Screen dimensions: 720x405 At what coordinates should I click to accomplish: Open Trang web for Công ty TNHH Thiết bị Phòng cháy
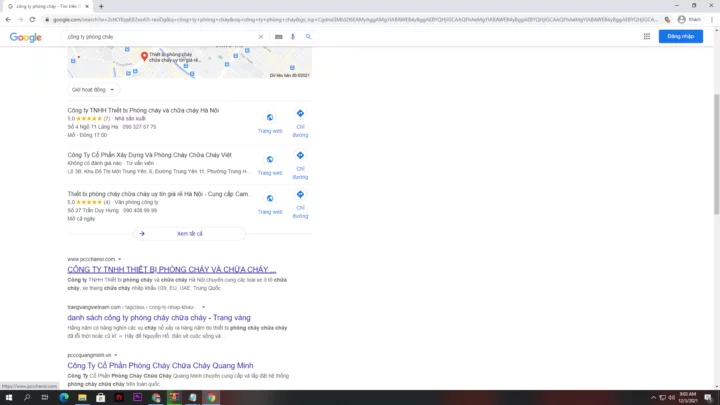[x=270, y=123]
